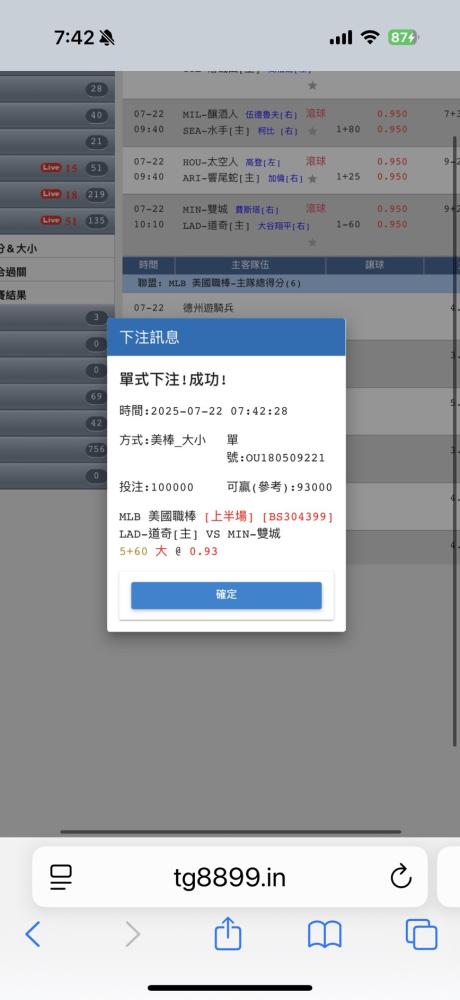
Task: Click the 讓球 column header
Action: [375, 265]
